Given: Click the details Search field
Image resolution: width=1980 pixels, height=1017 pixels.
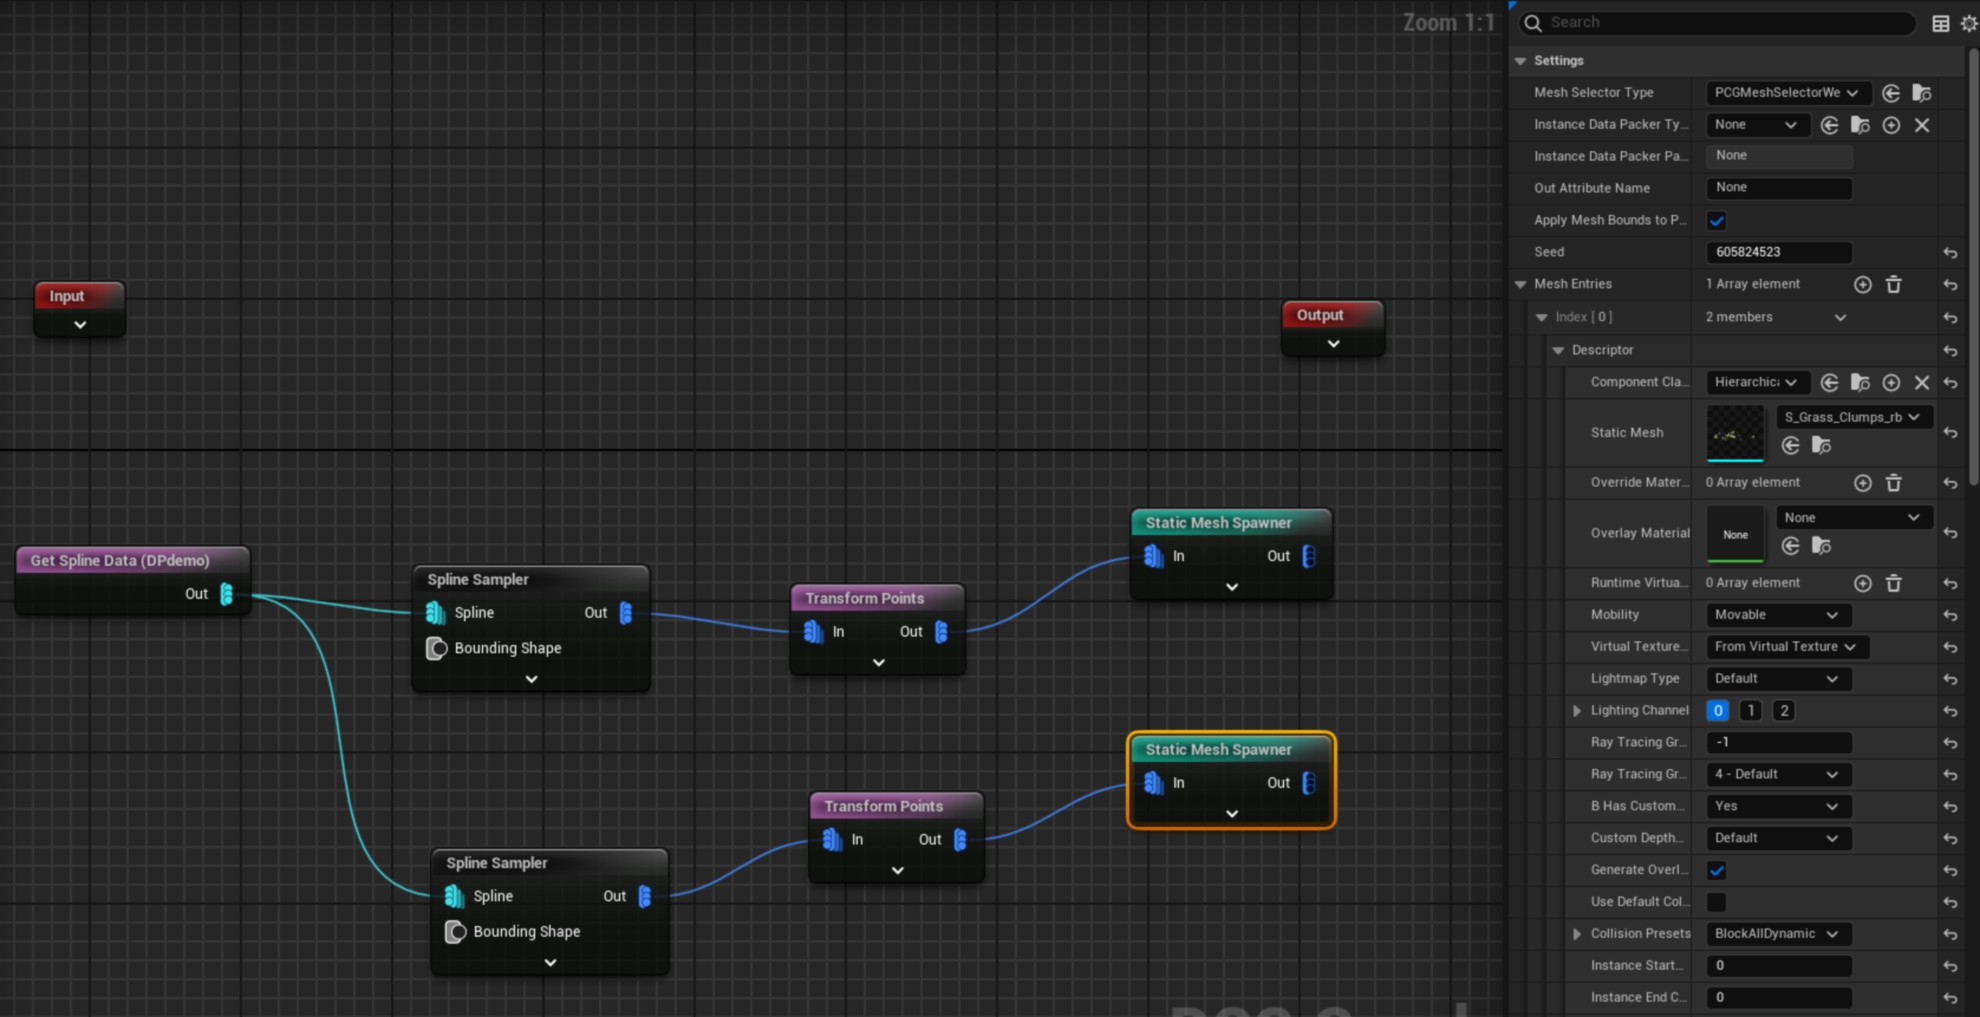Looking at the screenshot, I should click(1720, 23).
